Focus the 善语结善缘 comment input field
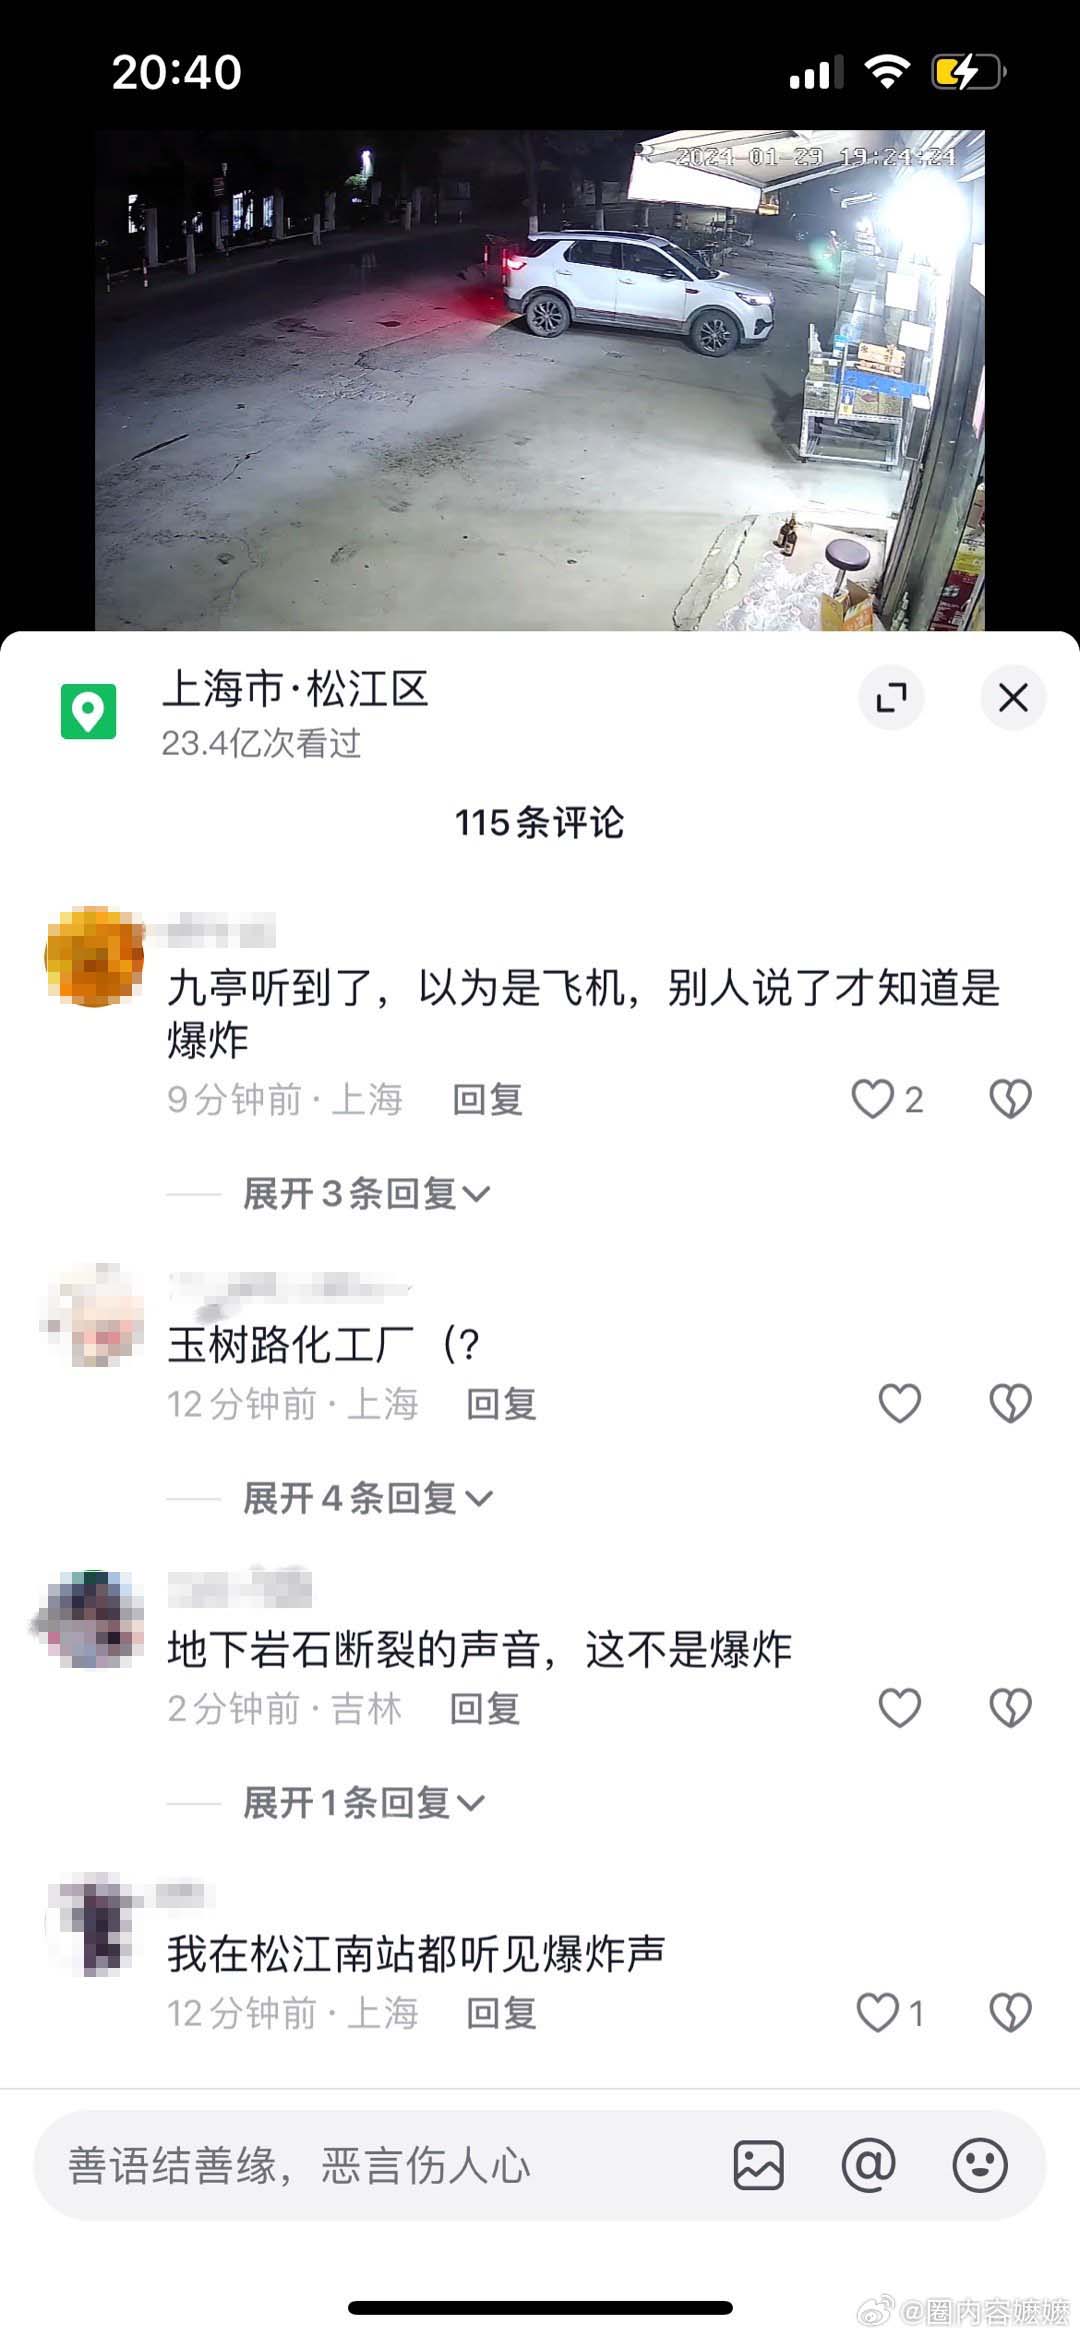 [x=380, y=2165]
